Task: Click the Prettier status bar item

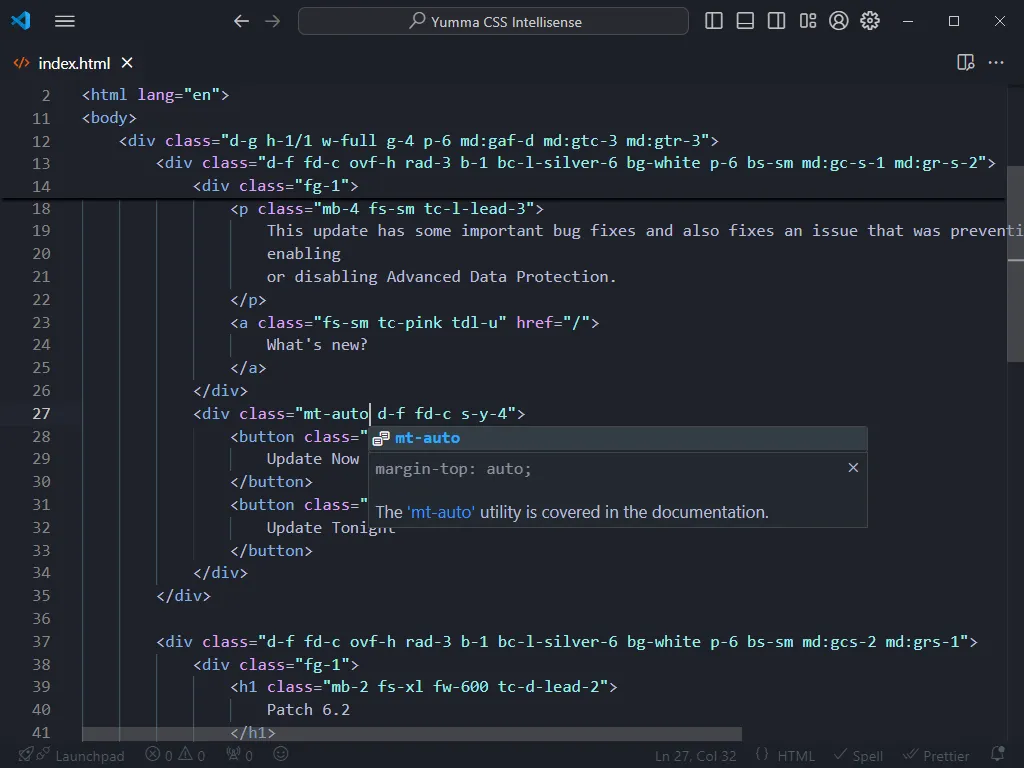Action: [936, 756]
